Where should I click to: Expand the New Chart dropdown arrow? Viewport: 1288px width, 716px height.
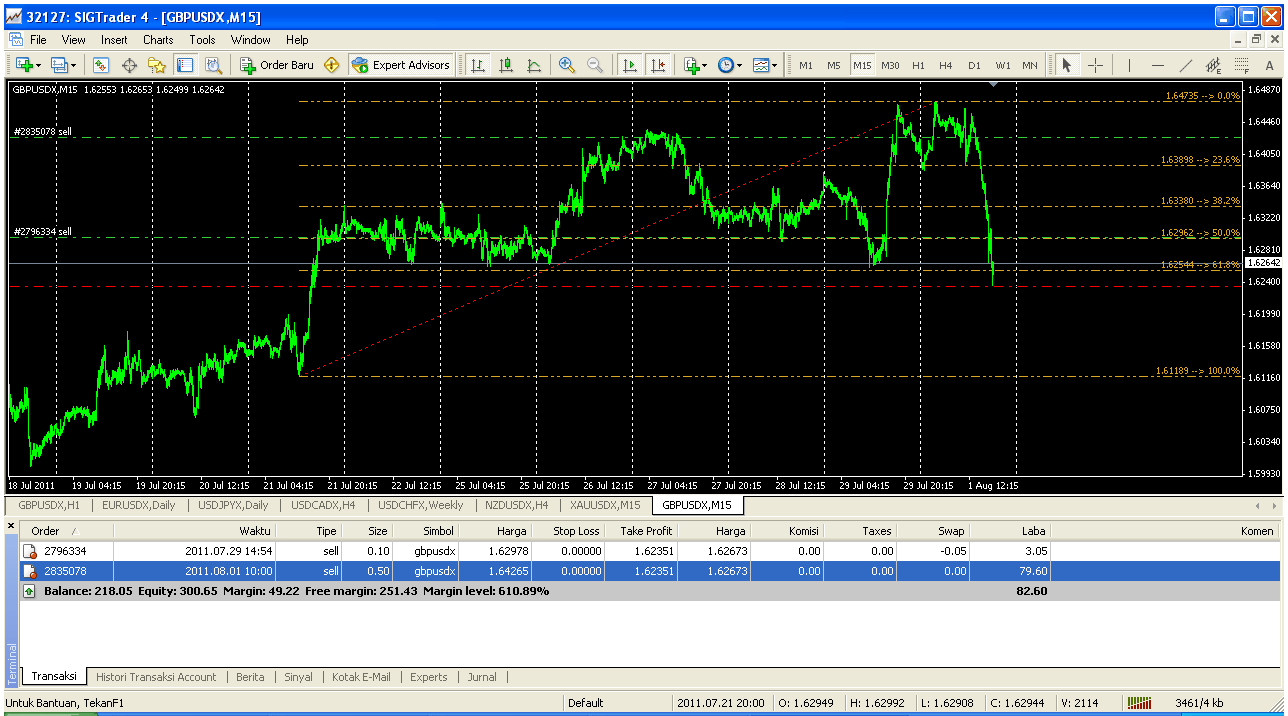pos(37,65)
